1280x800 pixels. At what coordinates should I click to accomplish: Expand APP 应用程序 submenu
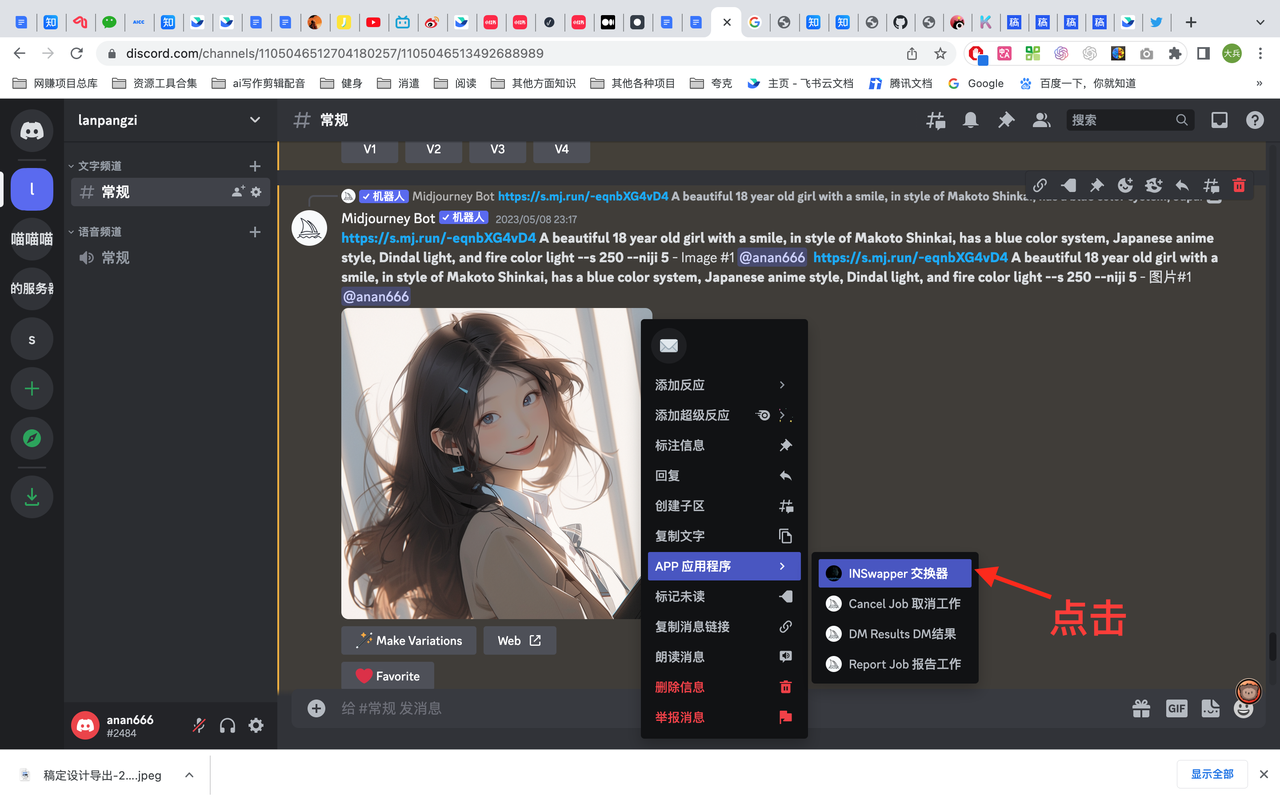click(x=724, y=566)
